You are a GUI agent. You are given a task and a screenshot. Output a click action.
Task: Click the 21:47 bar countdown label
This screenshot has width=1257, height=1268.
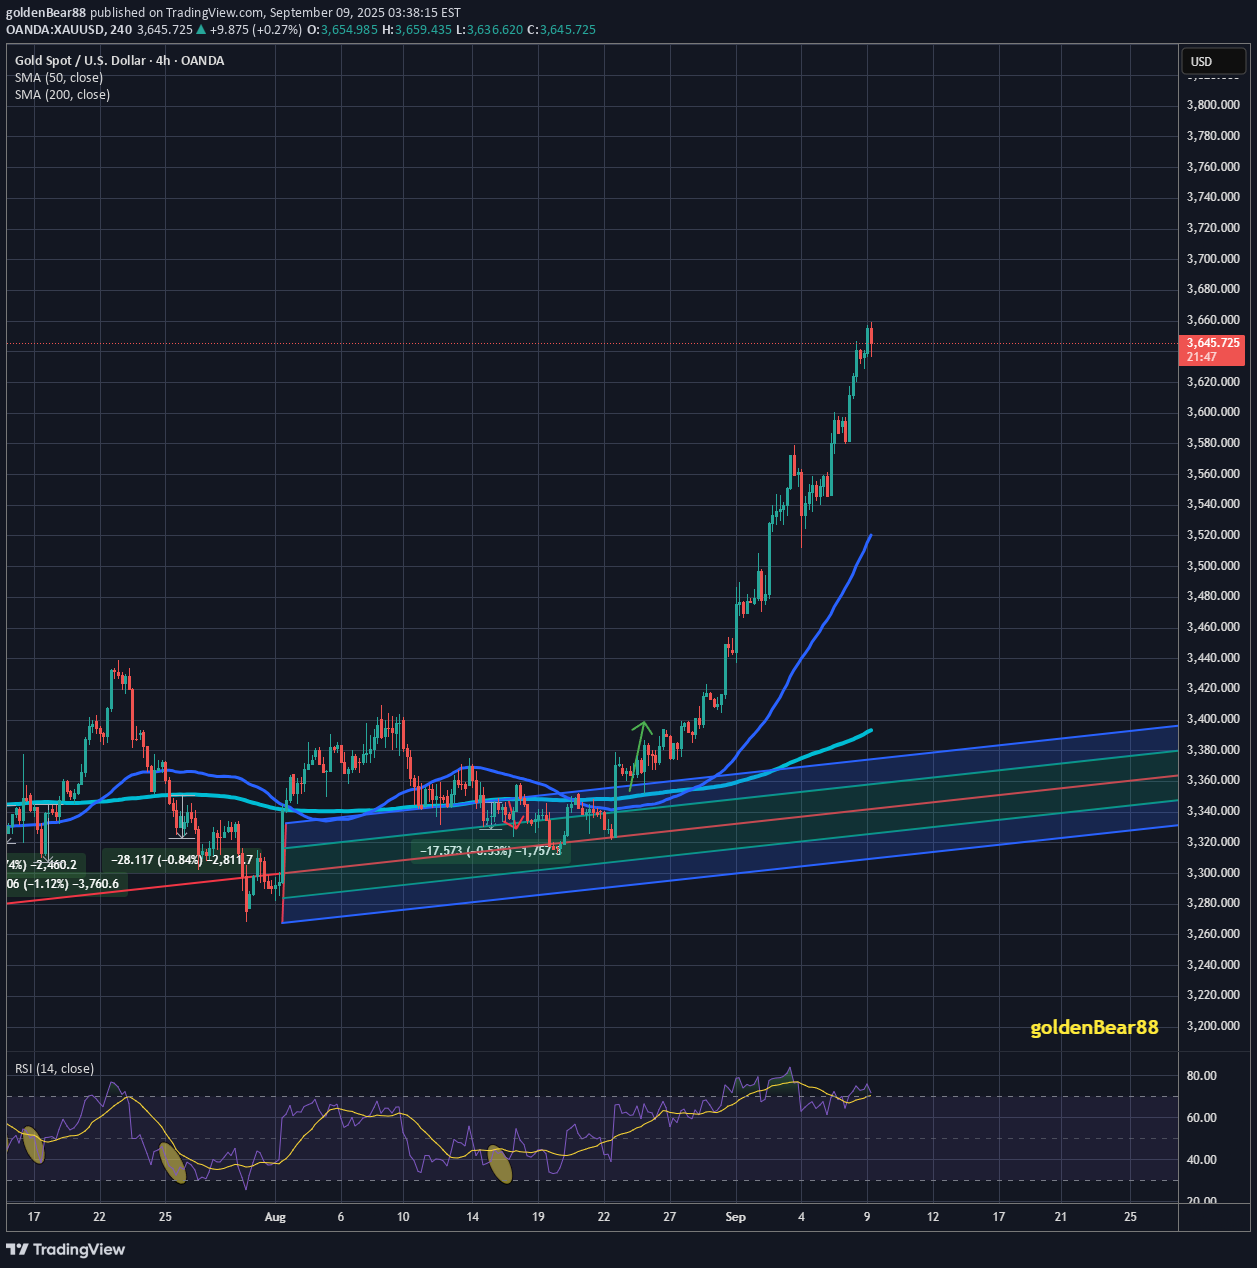(1202, 357)
